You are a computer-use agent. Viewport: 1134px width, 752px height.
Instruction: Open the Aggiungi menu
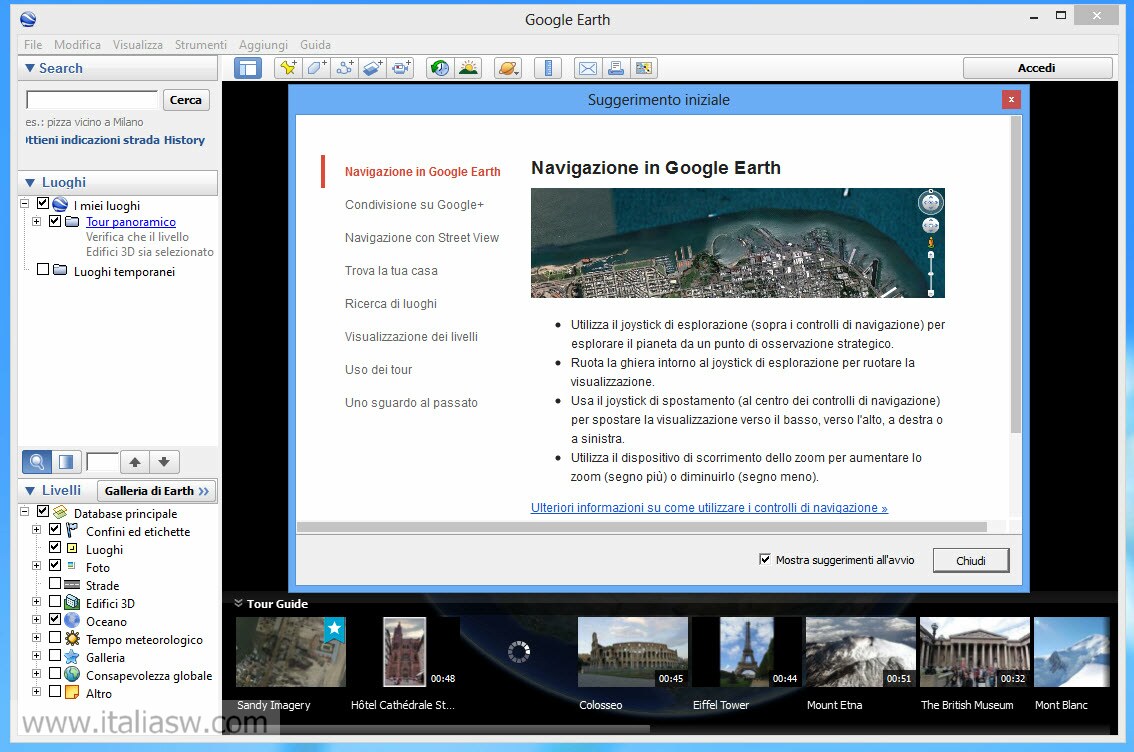263,45
